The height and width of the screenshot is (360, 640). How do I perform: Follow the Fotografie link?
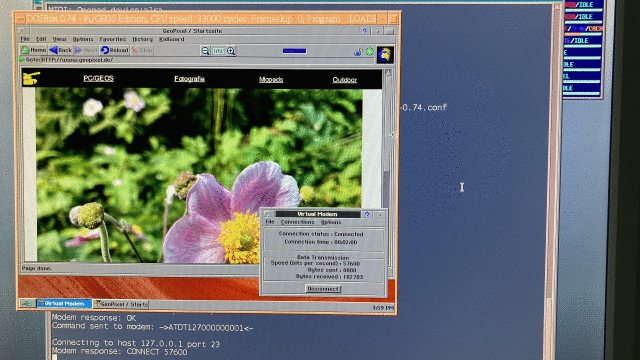[189, 79]
